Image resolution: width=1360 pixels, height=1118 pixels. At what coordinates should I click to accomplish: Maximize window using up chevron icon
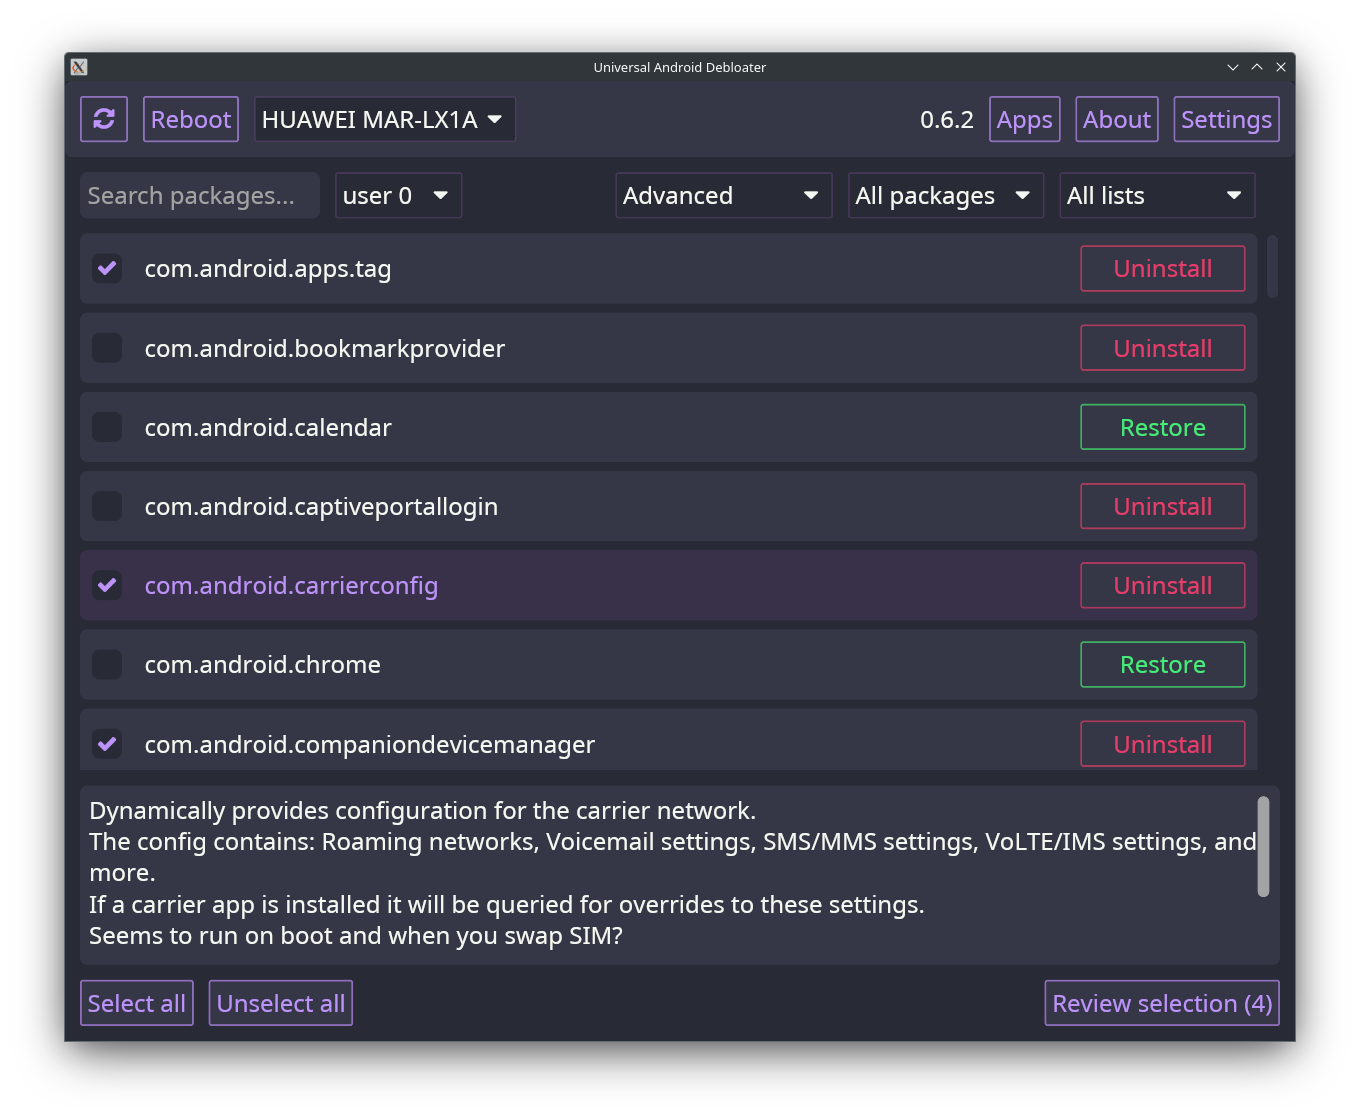pyautogui.click(x=1257, y=67)
